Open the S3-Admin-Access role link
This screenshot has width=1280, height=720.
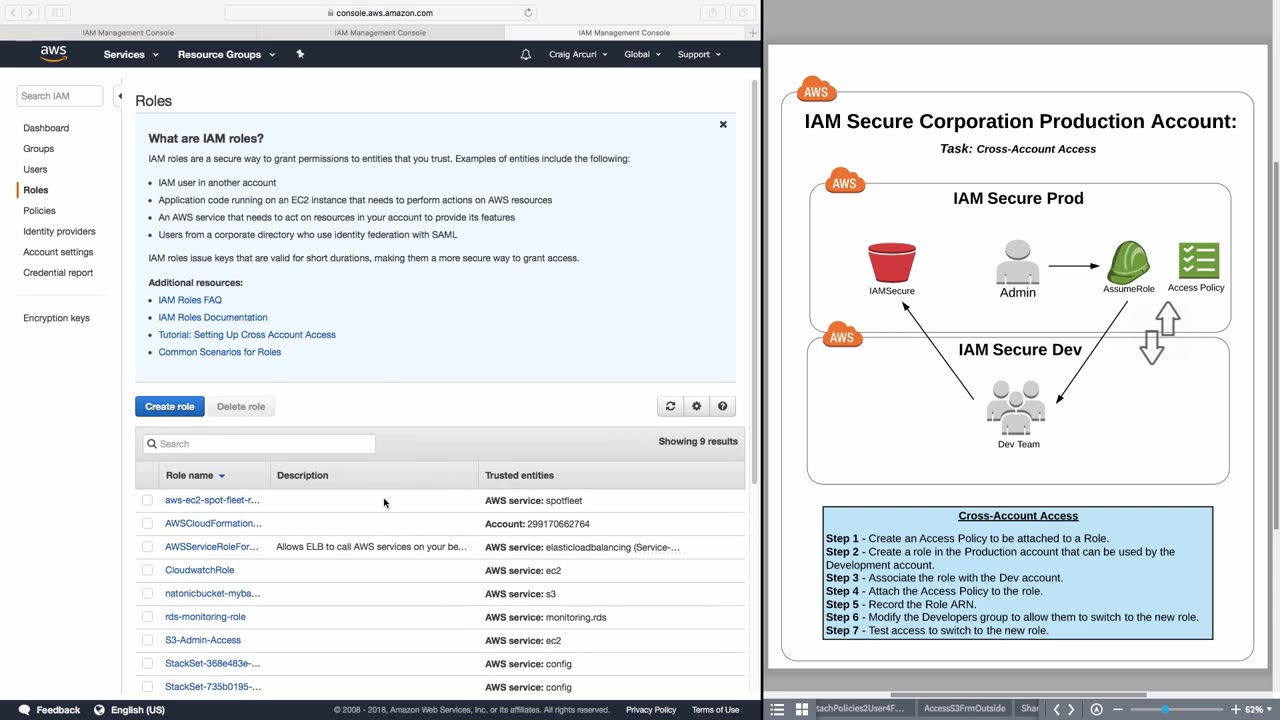(x=203, y=640)
